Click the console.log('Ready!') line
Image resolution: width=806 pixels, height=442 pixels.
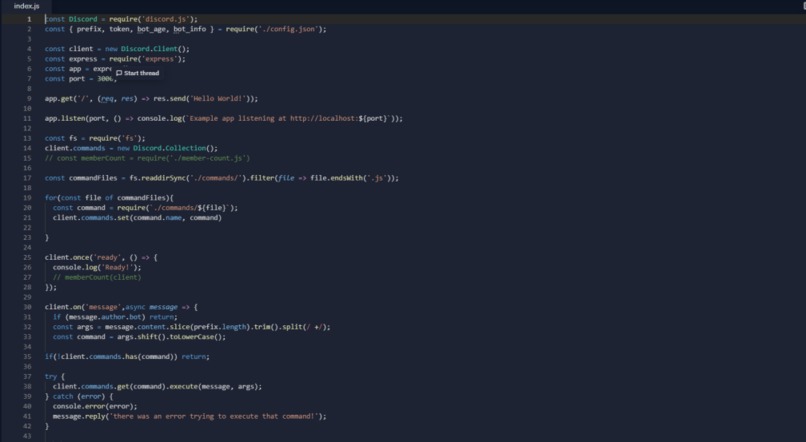pos(97,268)
